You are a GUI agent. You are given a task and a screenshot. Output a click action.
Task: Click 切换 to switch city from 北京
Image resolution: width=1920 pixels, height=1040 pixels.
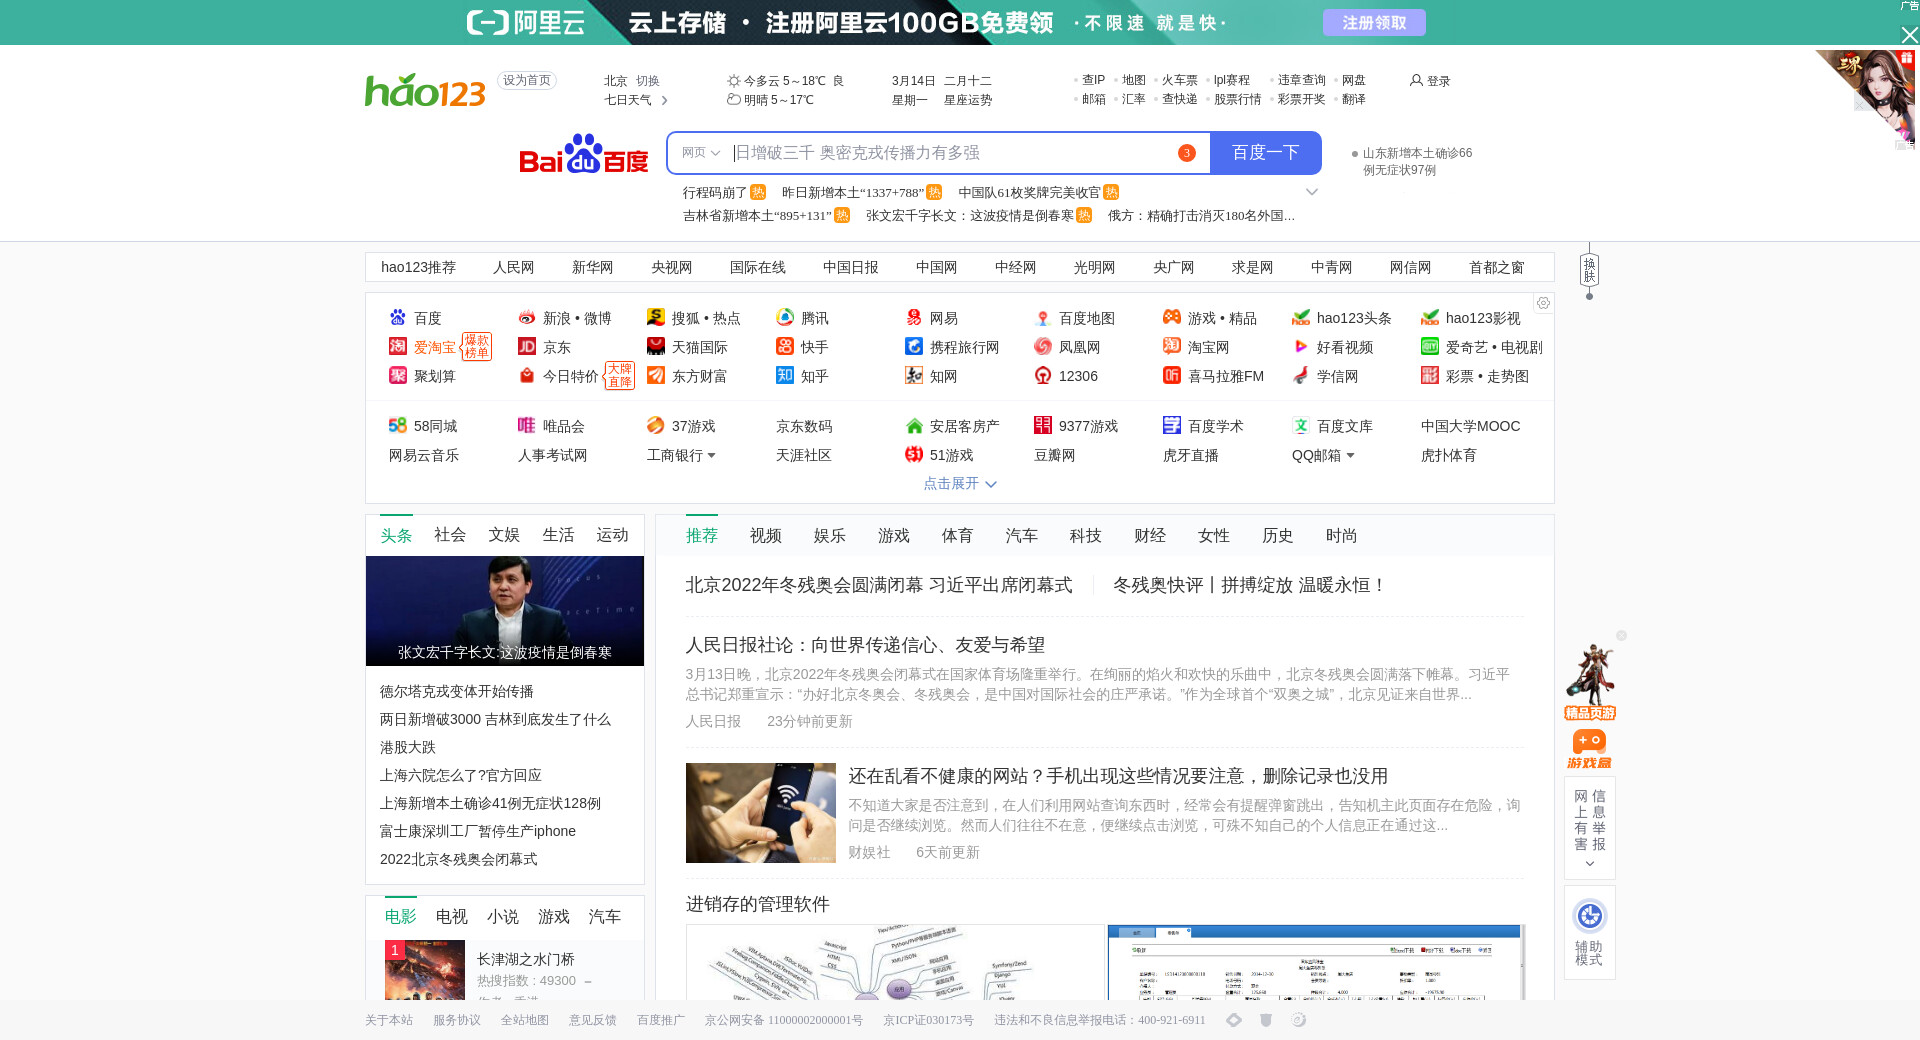pos(648,81)
